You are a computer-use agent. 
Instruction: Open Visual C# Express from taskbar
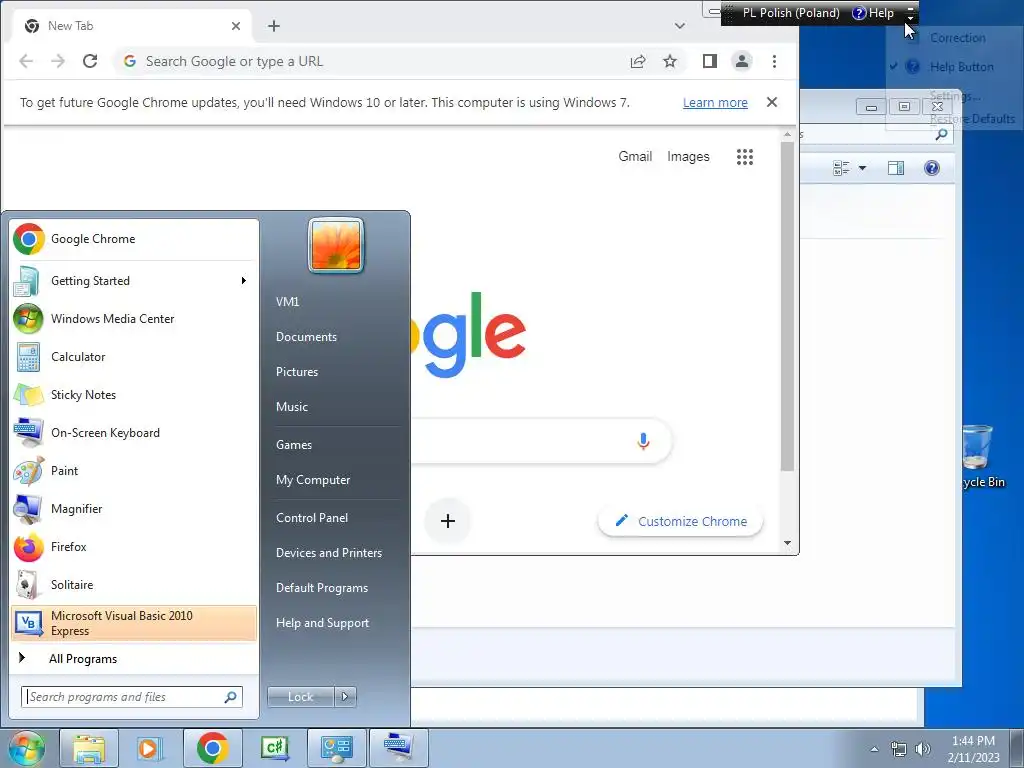pos(274,748)
